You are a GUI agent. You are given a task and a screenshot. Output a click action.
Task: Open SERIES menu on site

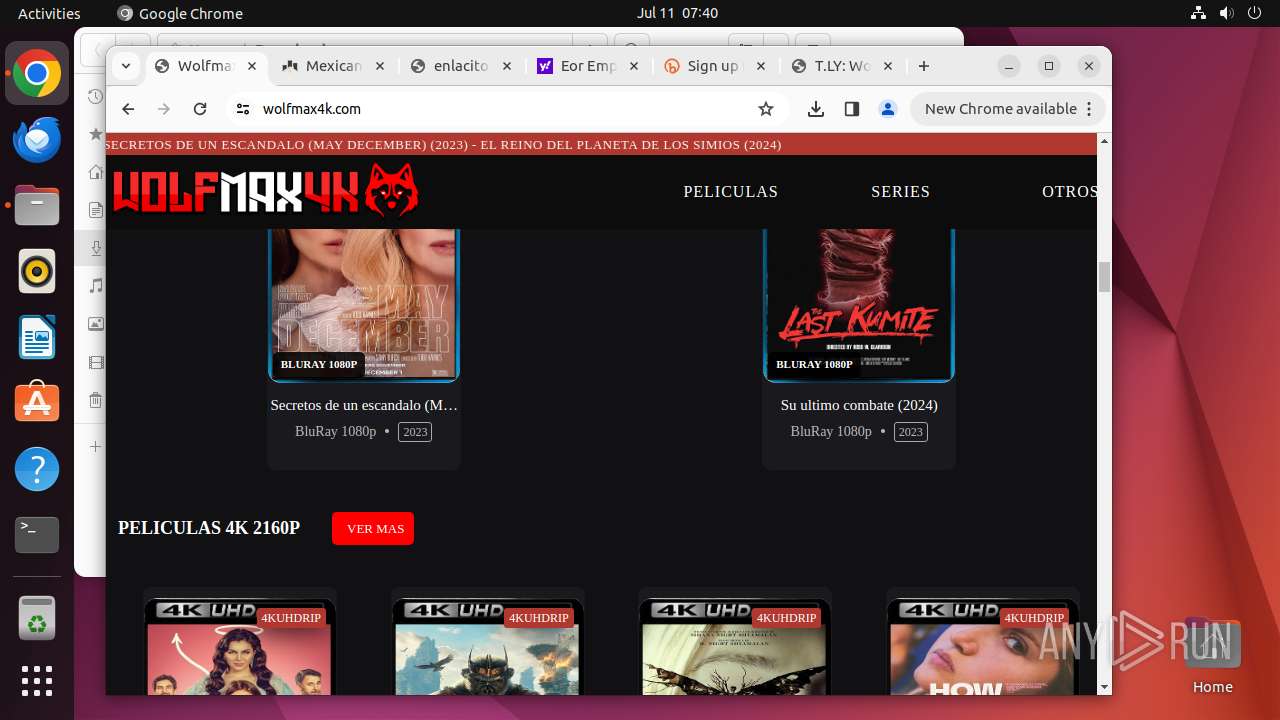point(900,191)
